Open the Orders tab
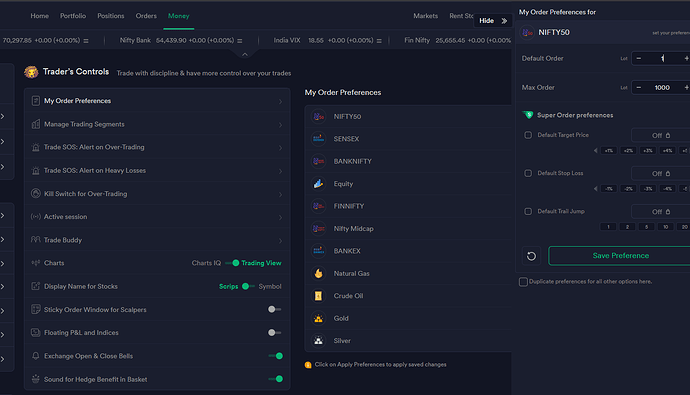This screenshot has width=690, height=395. [x=146, y=16]
